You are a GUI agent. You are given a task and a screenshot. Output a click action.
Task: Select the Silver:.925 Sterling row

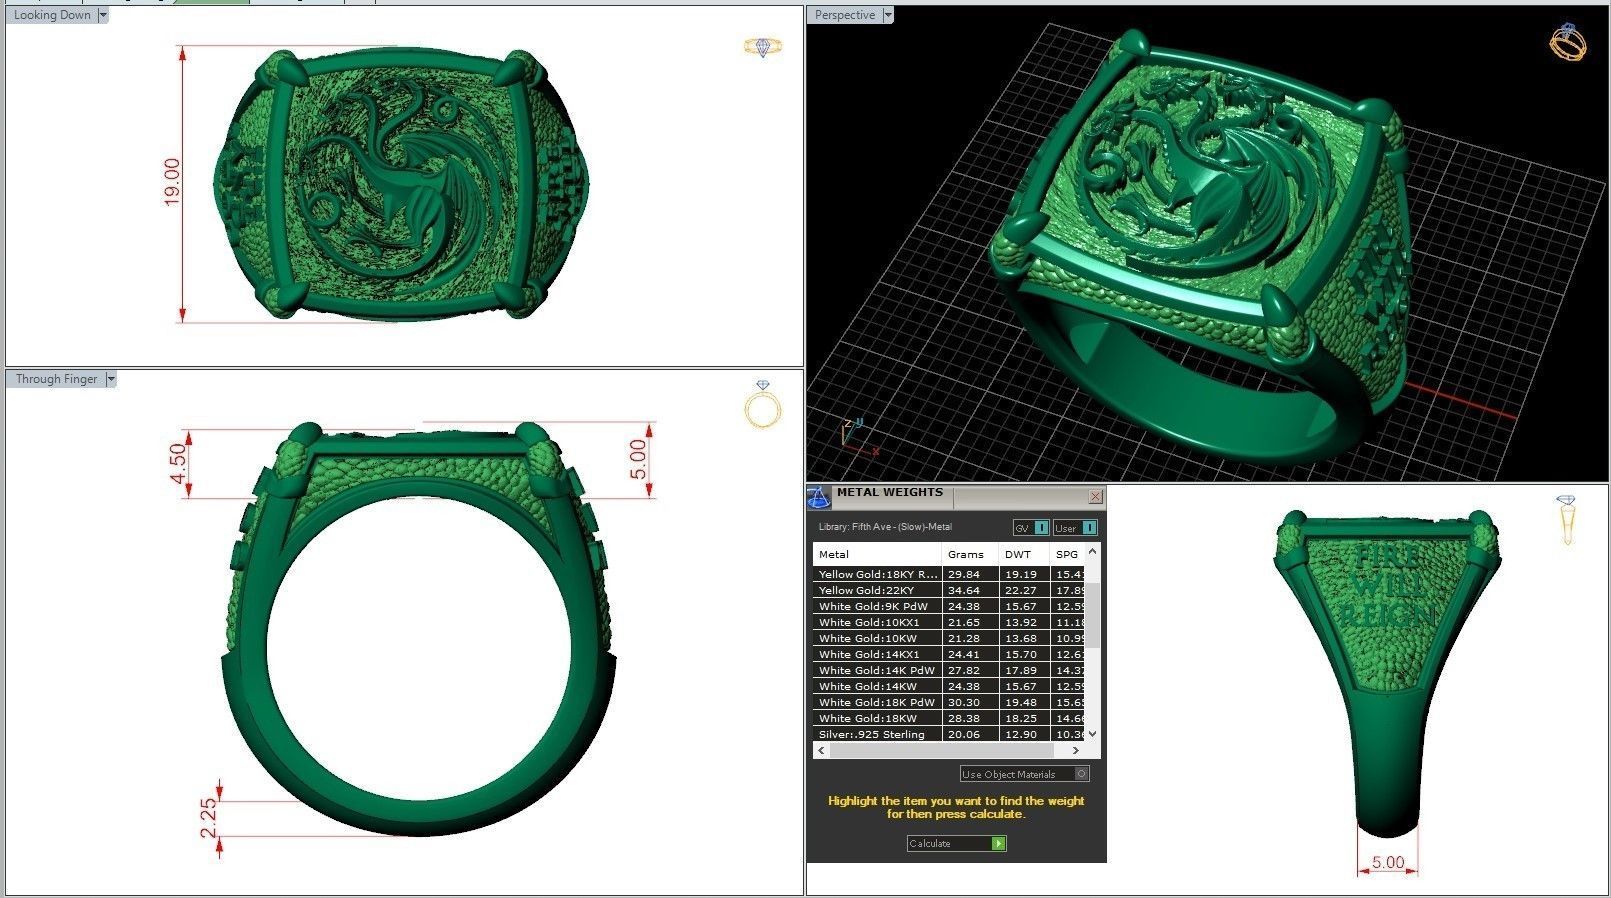pos(949,734)
